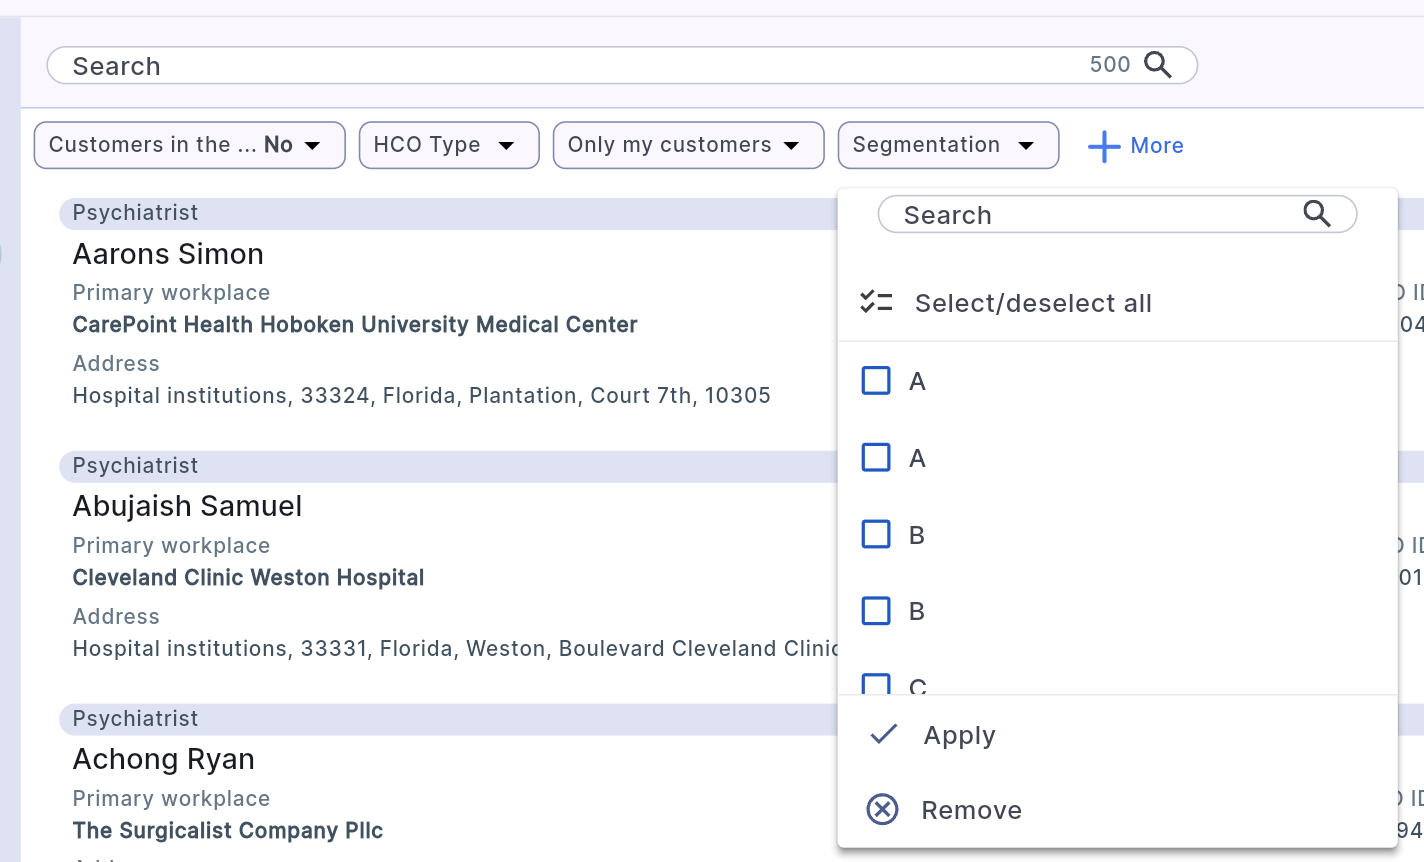Focus the Search field inside the Segmentation panel
This screenshot has height=862, width=1424.
(x=1117, y=214)
